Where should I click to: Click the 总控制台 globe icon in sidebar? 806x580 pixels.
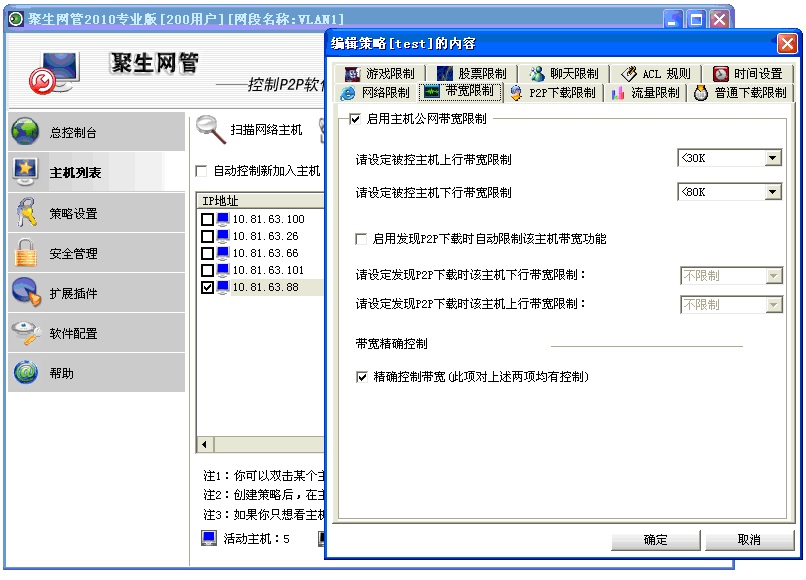click(26, 132)
